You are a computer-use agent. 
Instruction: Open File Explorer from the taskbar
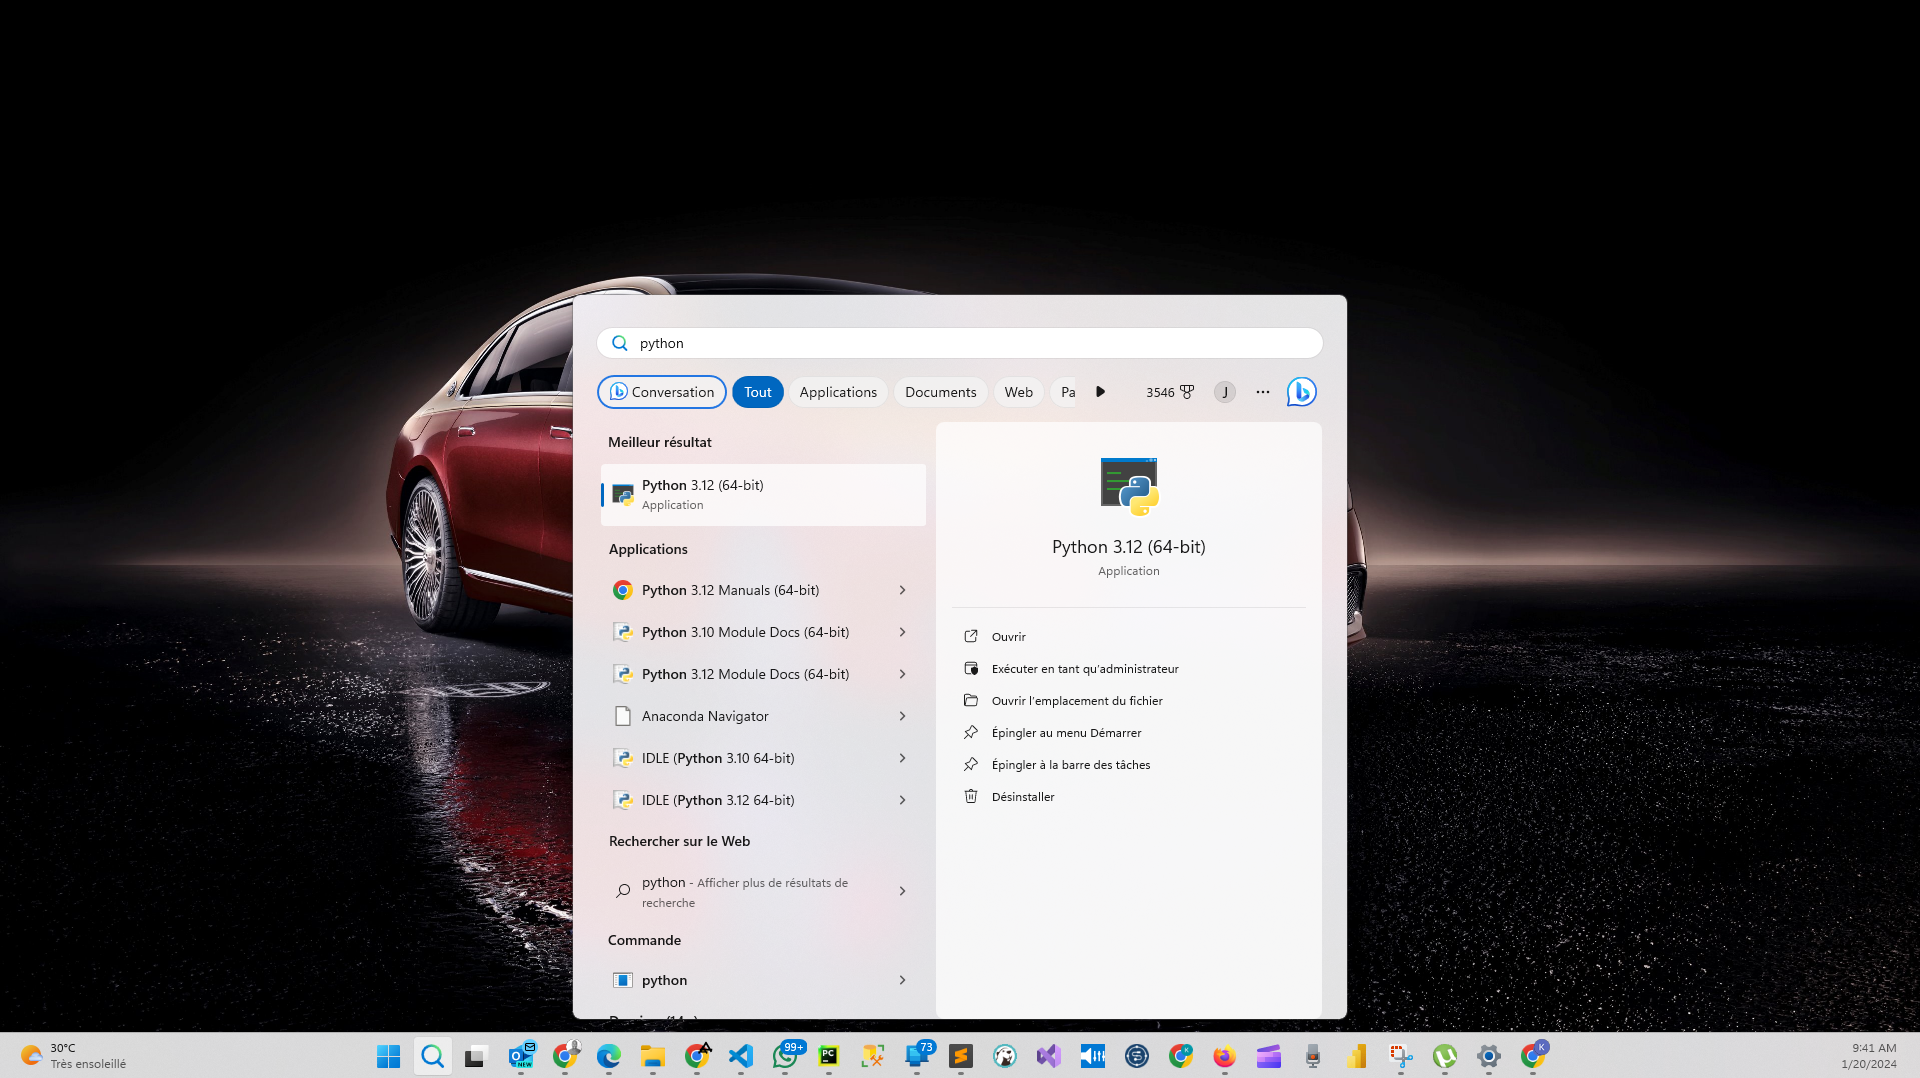click(x=653, y=1056)
